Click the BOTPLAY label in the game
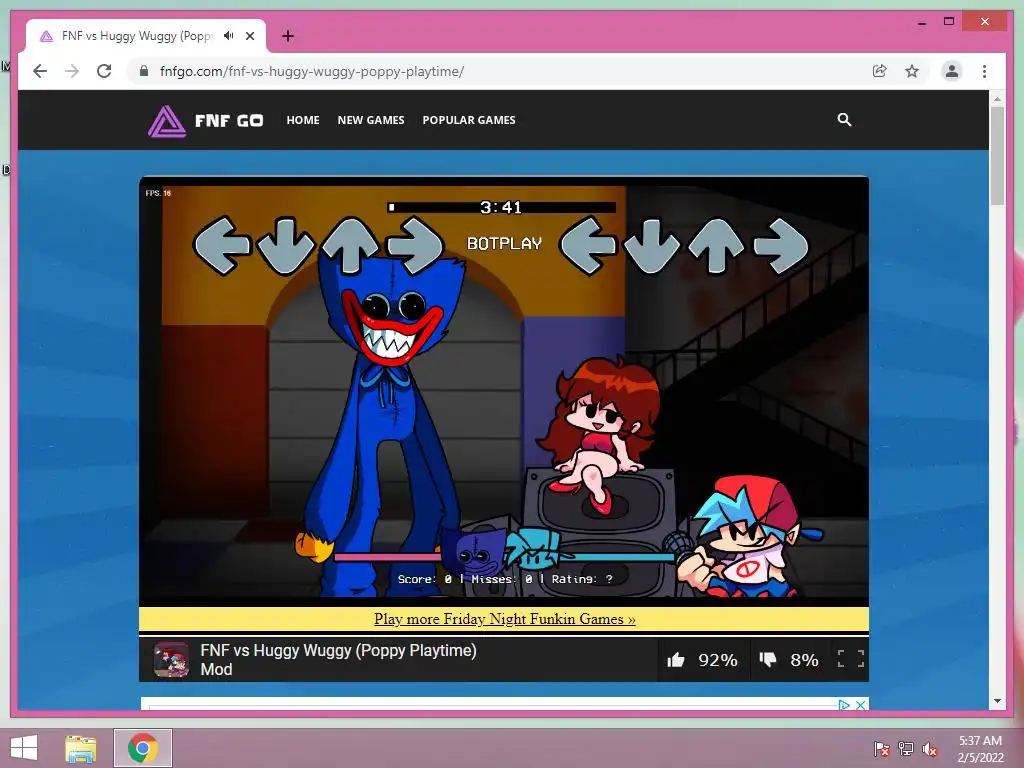The width and height of the screenshot is (1024, 768). [504, 244]
